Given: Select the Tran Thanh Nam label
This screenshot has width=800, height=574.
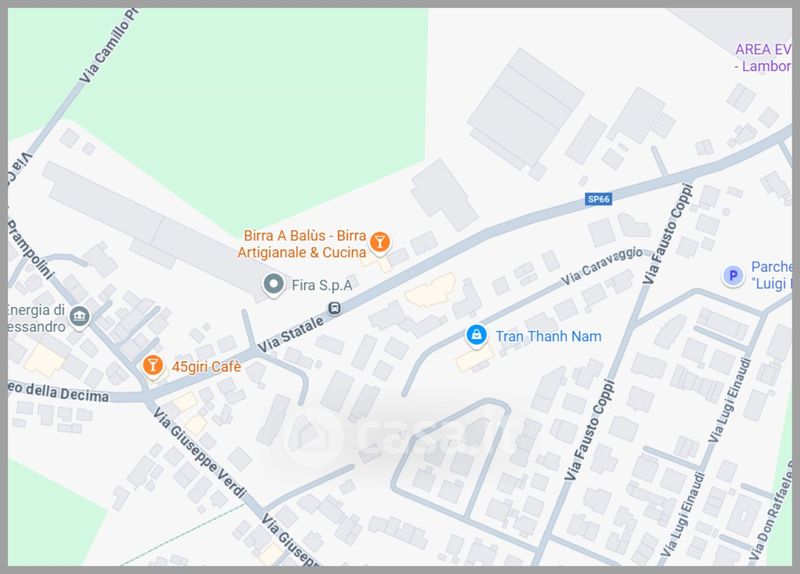Looking at the screenshot, I should coord(548,336).
